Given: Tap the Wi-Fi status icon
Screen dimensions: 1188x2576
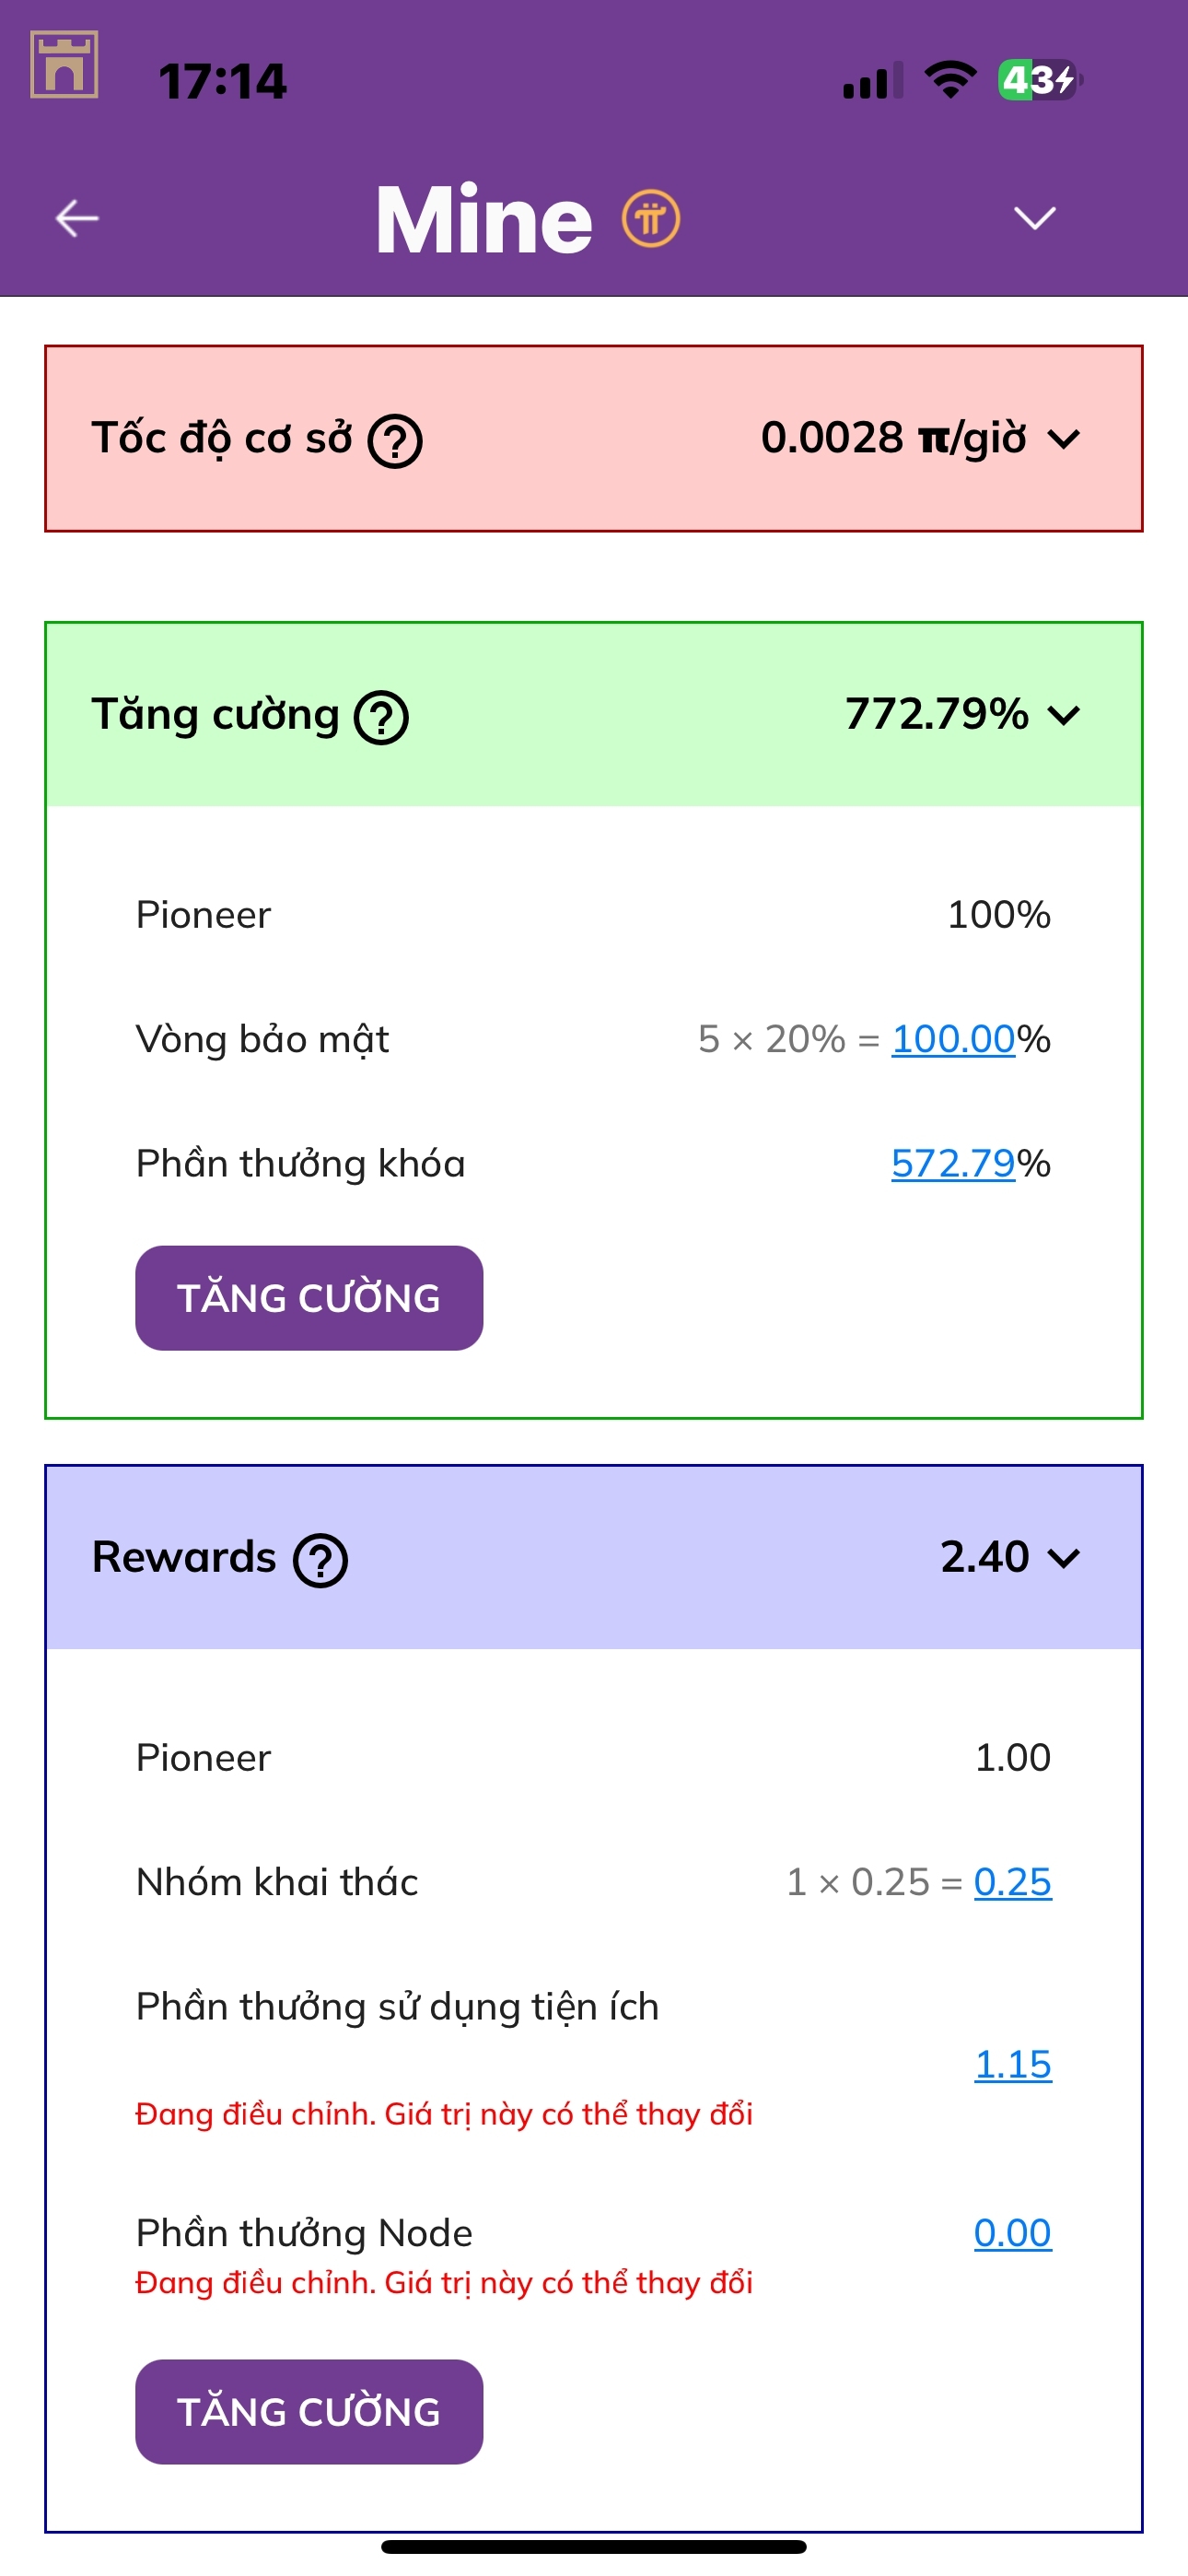Looking at the screenshot, I should point(950,79).
